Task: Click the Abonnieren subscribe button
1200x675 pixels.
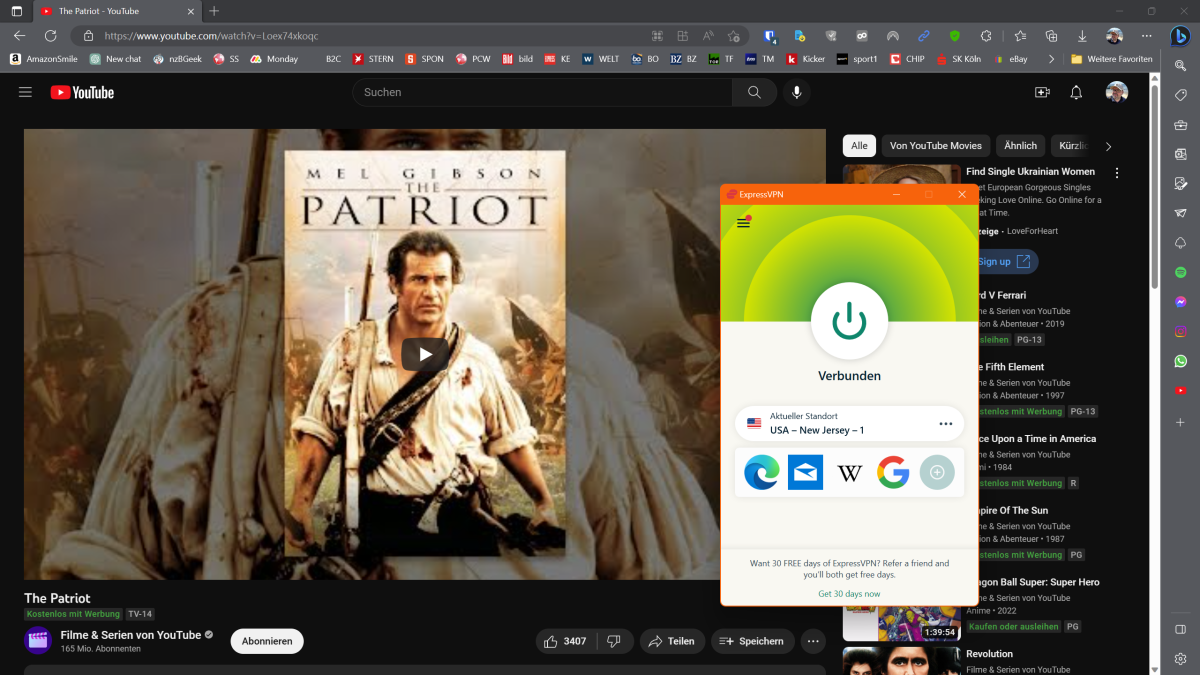Action: tap(267, 641)
